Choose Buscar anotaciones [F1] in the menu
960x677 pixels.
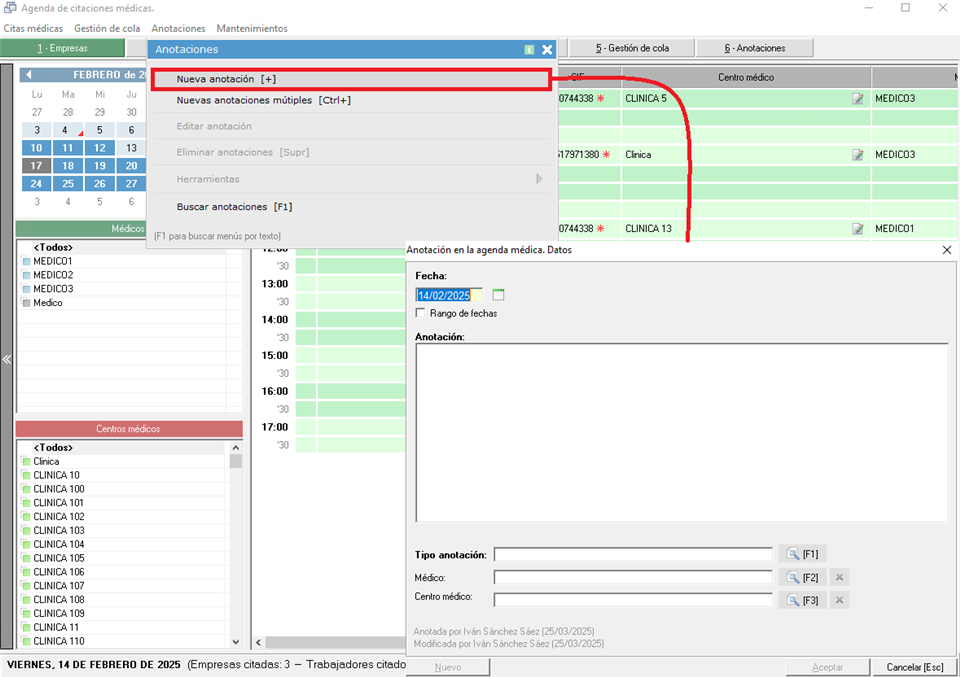(x=234, y=207)
